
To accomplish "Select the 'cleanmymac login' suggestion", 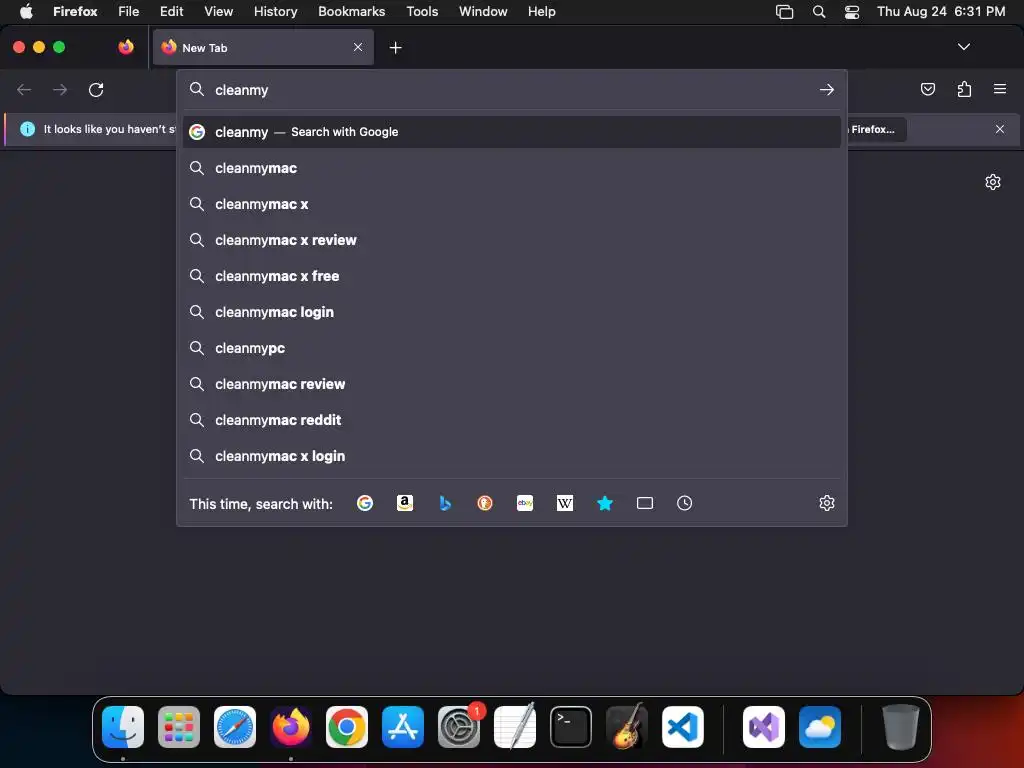I will (x=512, y=312).
